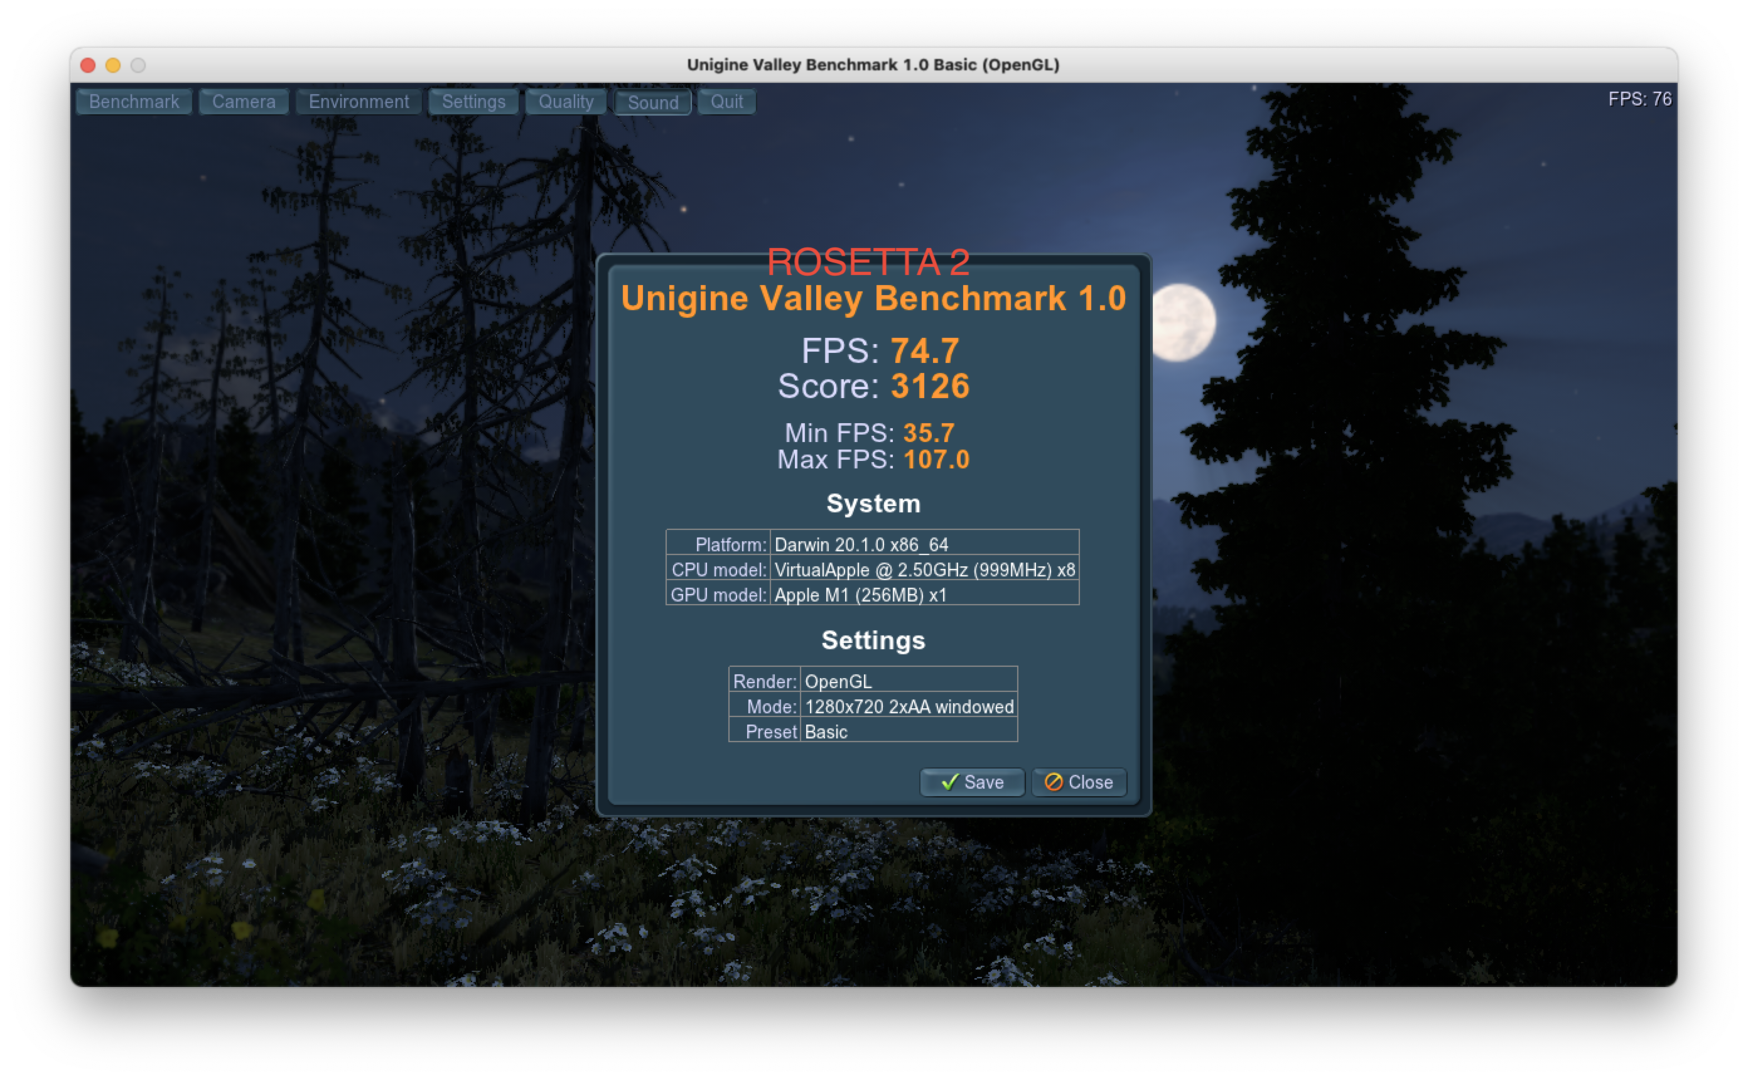
Task: Click the Preset value Basic
Action: click(x=826, y=732)
